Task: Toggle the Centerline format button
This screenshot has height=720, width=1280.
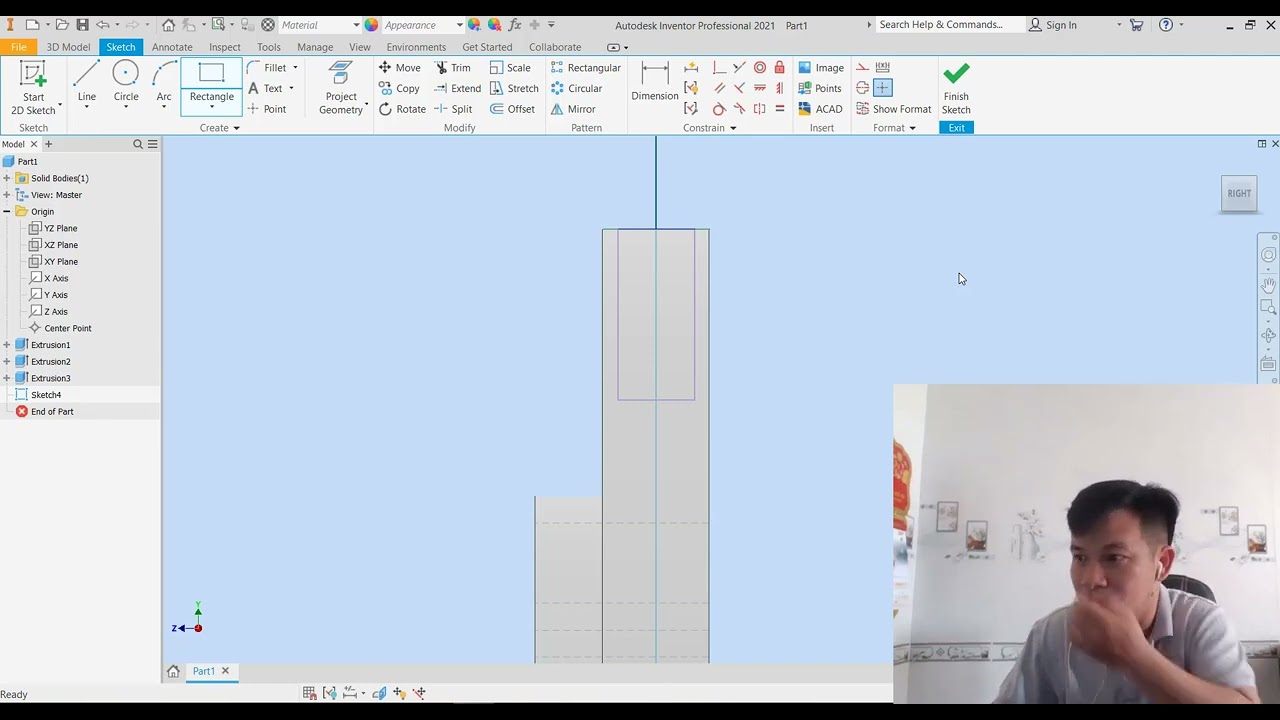Action: (x=862, y=88)
